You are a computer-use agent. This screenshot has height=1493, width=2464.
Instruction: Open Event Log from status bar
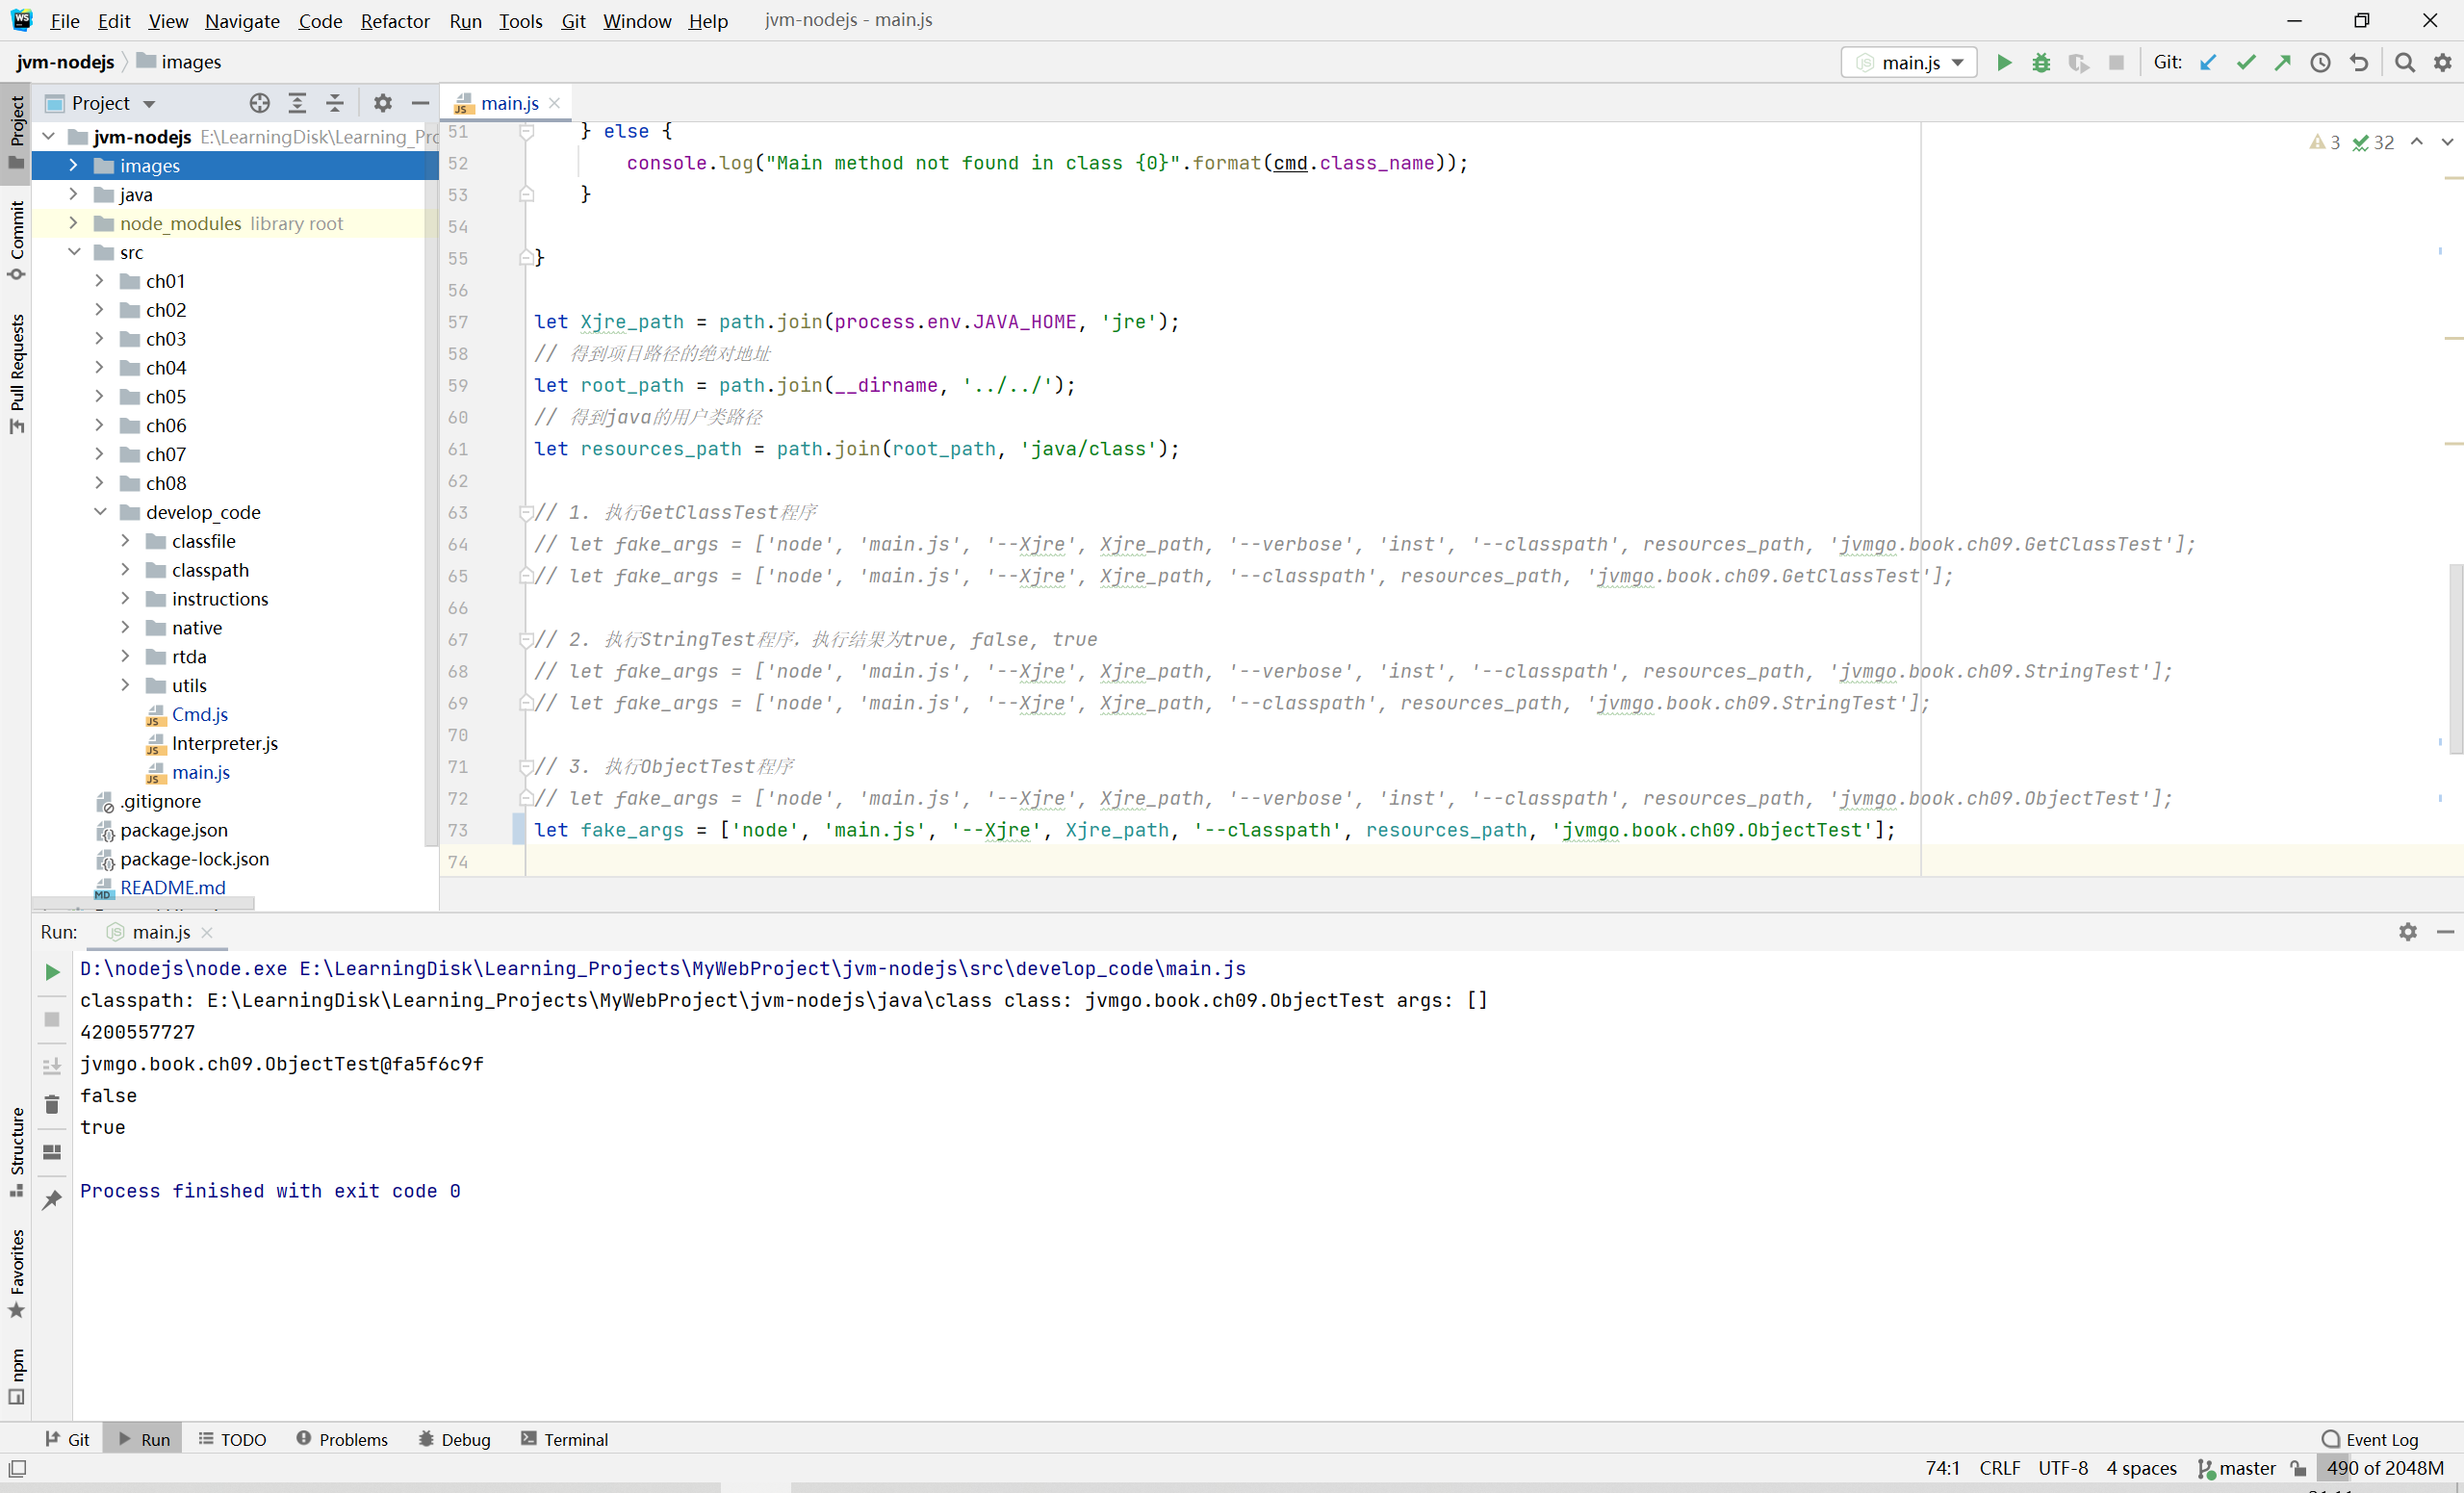coord(2370,1439)
